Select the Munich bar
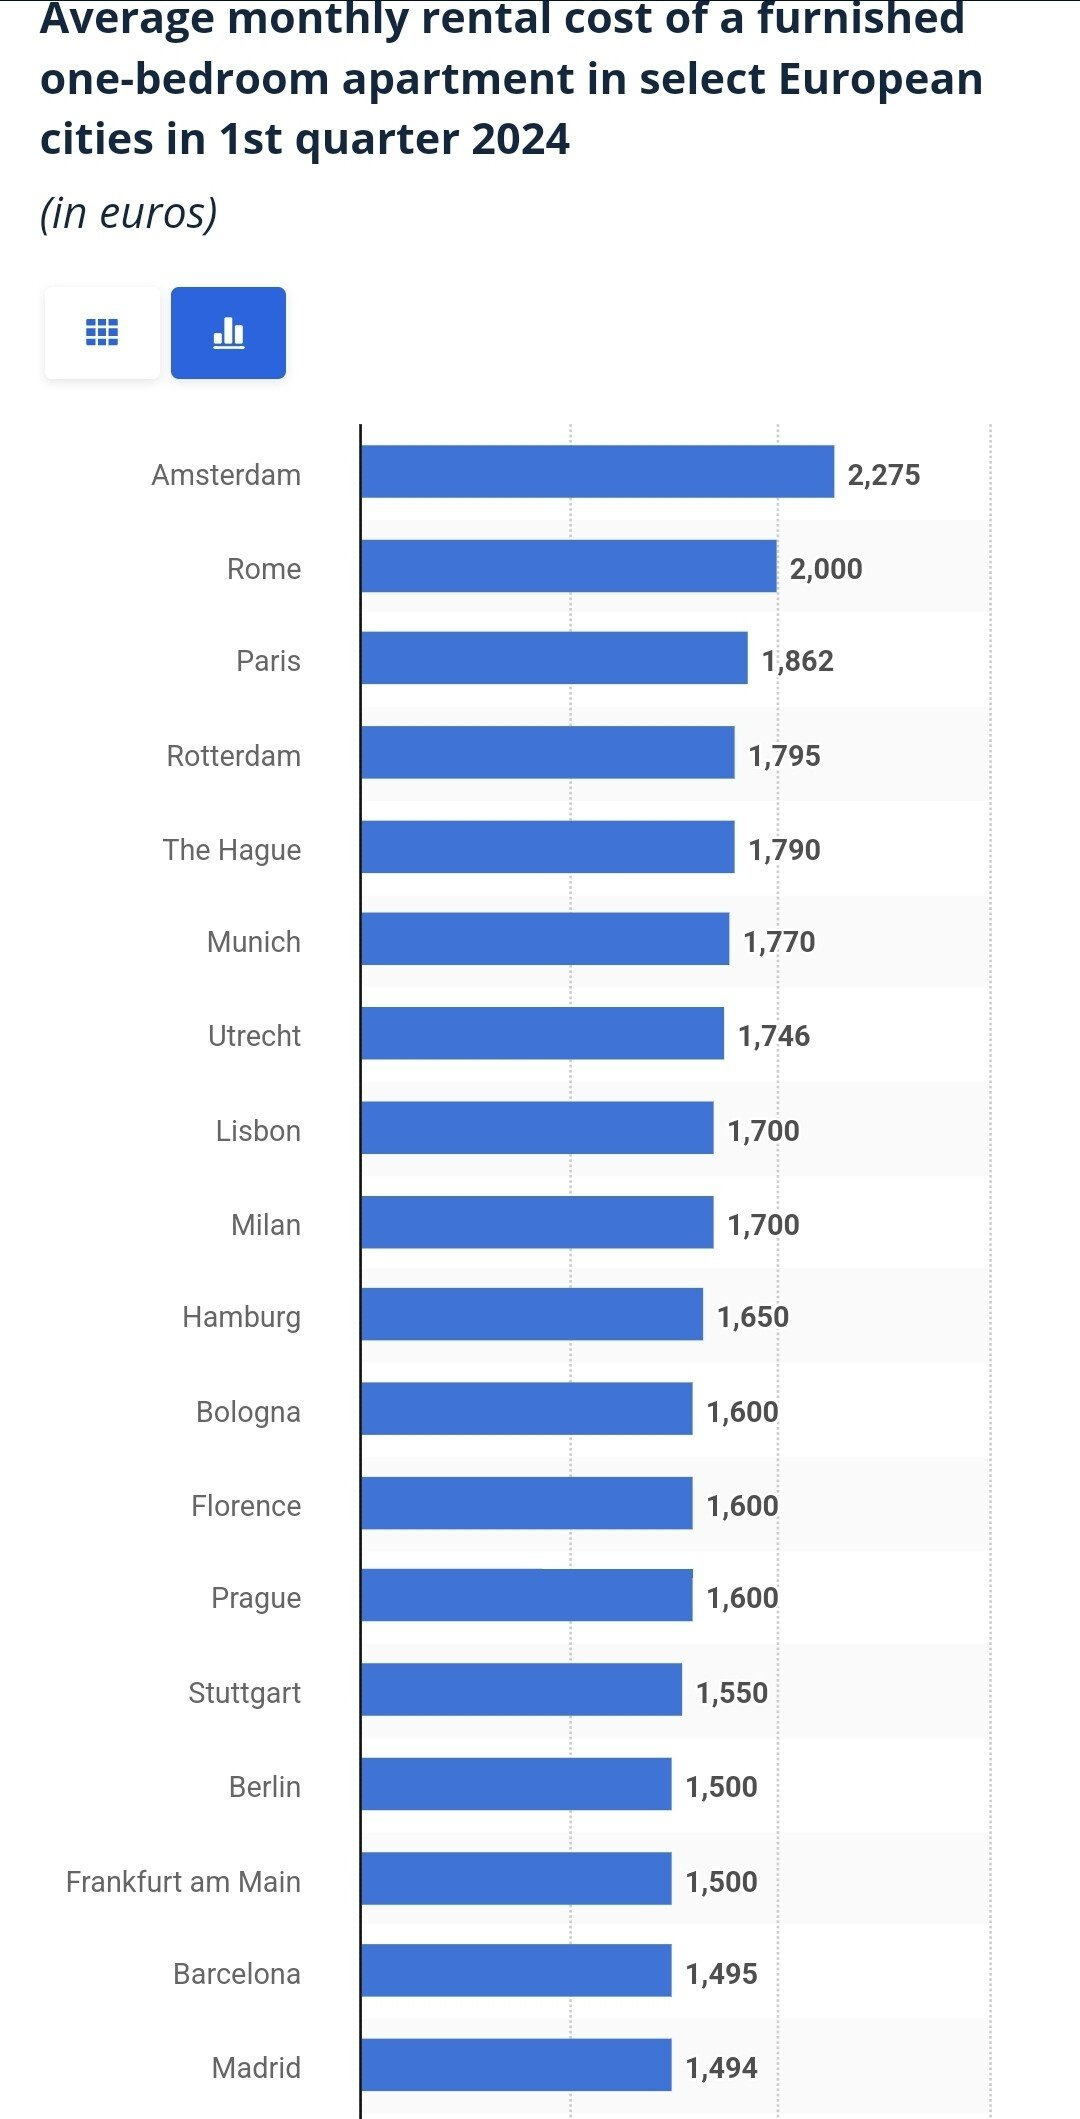 coord(545,939)
